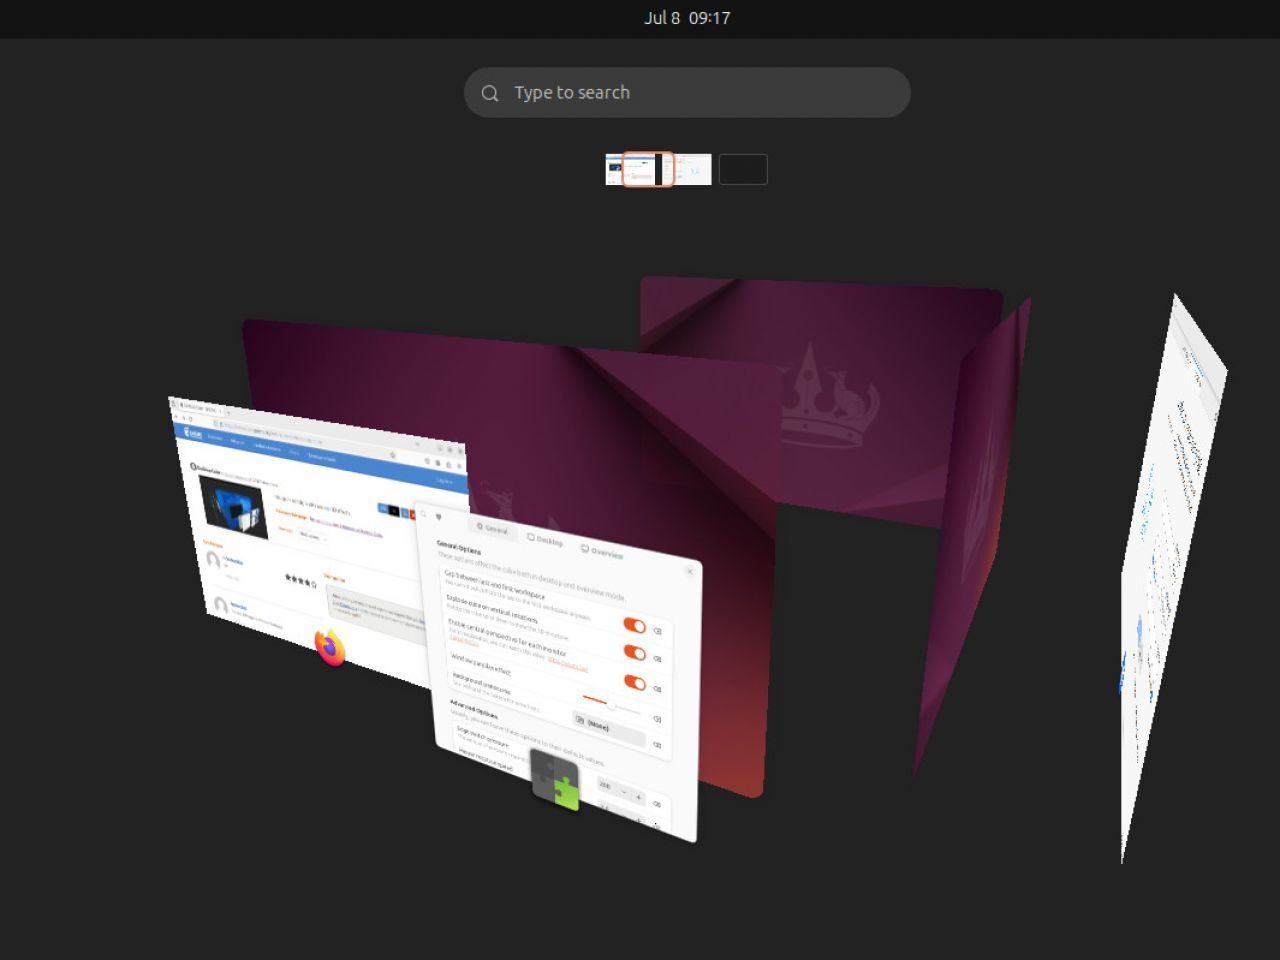
Task: Click the cube screenshot image in Firefox
Action: click(x=233, y=506)
